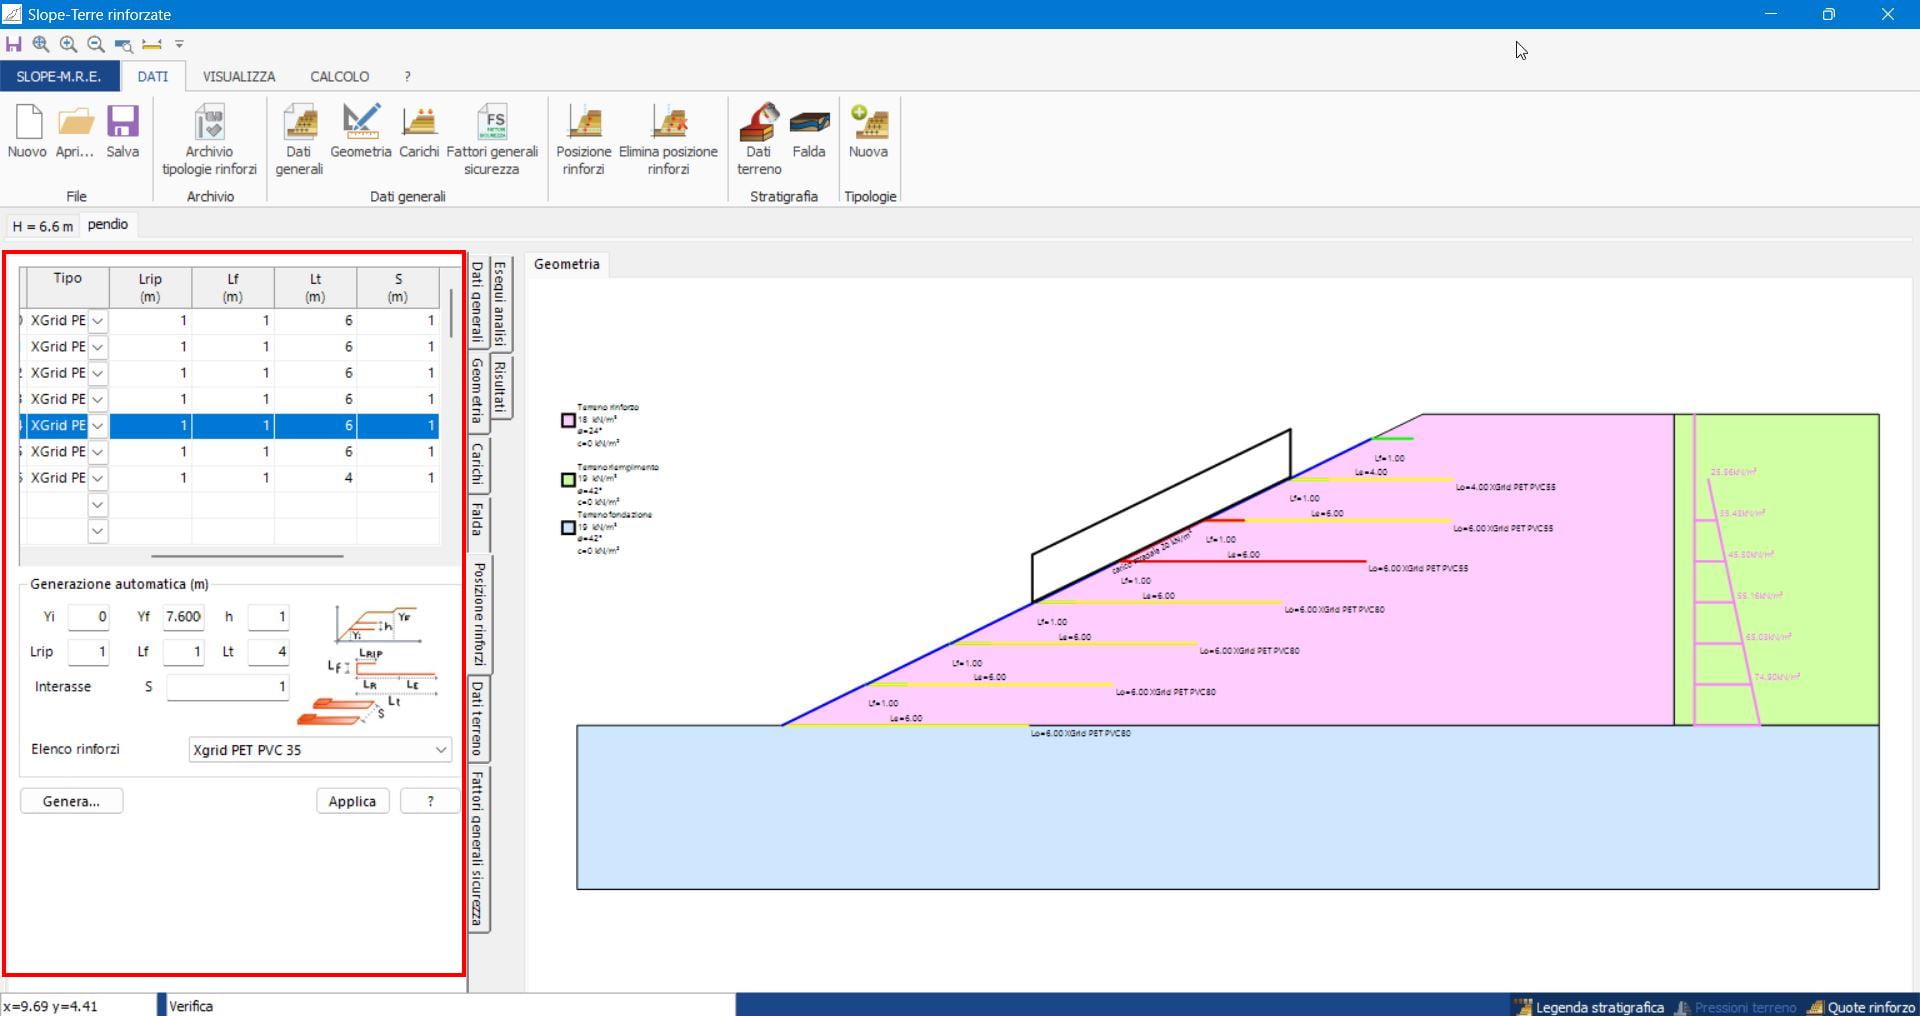Switch to the CALCOLO ribbon tab
Screen dimensions: 1920x1016
(339, 76)
